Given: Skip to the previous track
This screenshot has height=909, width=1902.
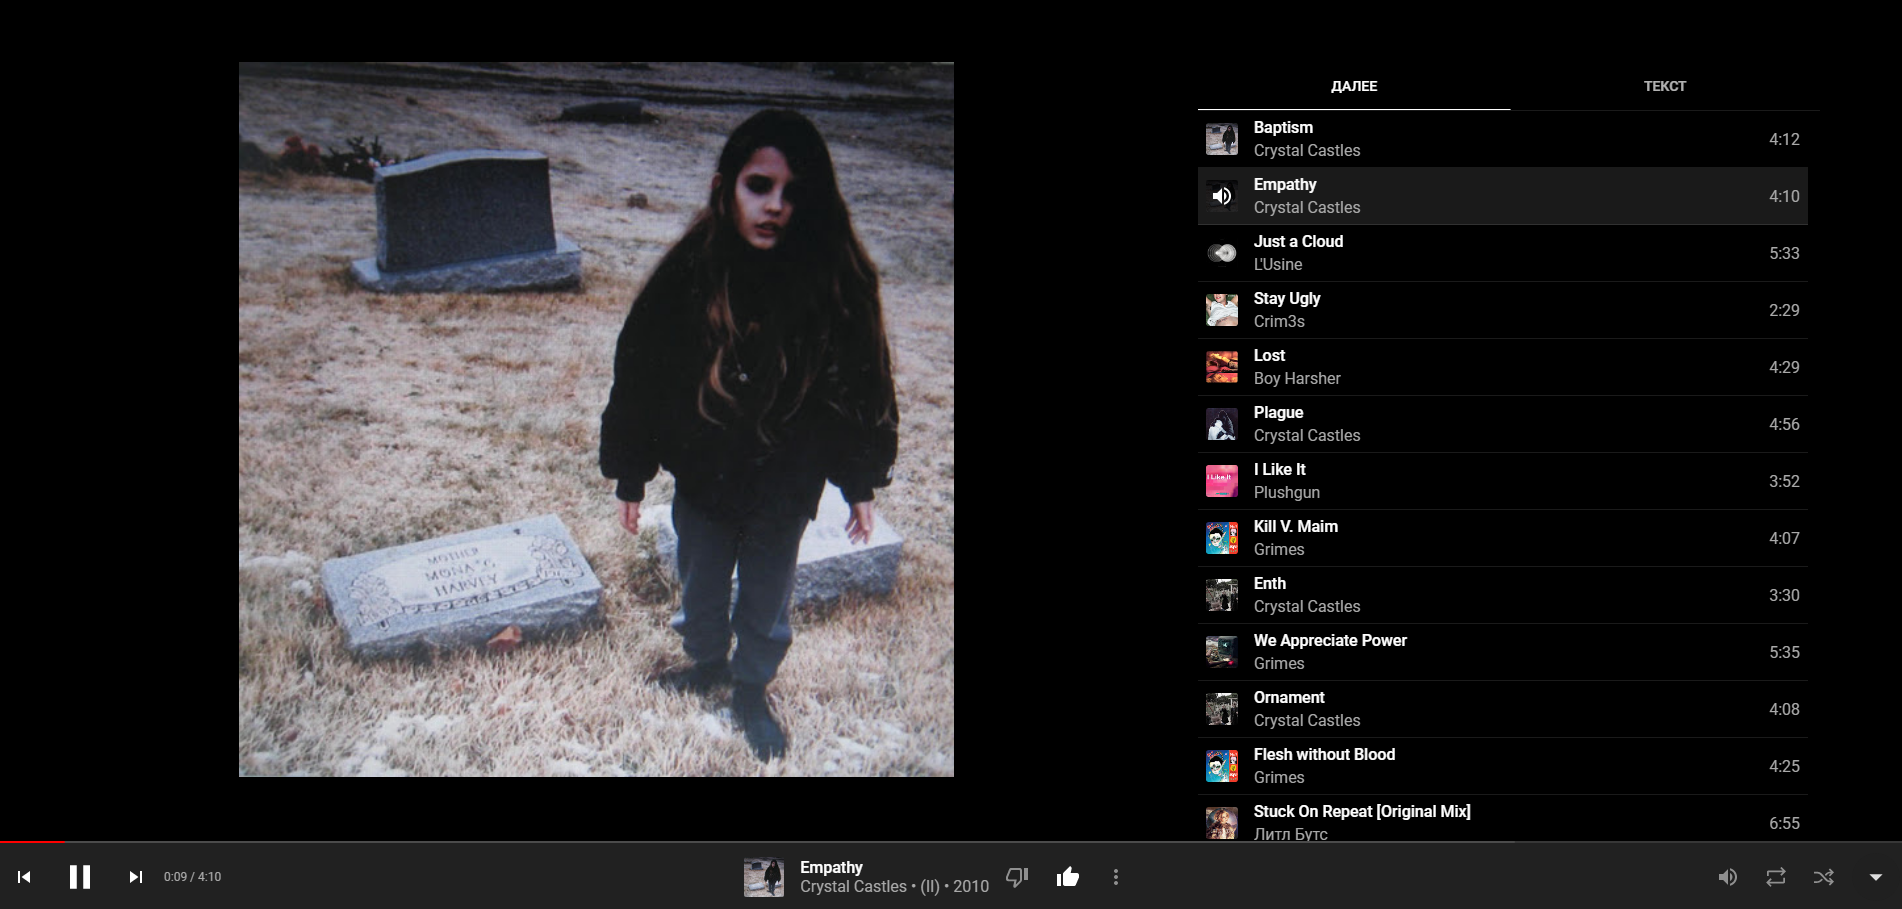Looking at the screenshot, I should [24, 877].
